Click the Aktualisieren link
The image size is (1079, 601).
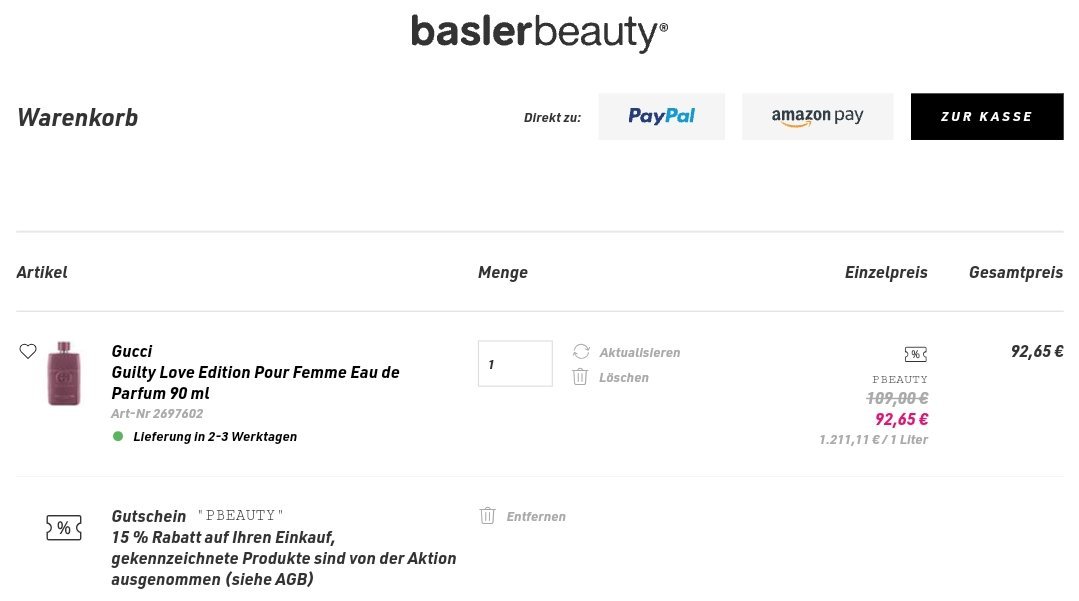(639, 352)
